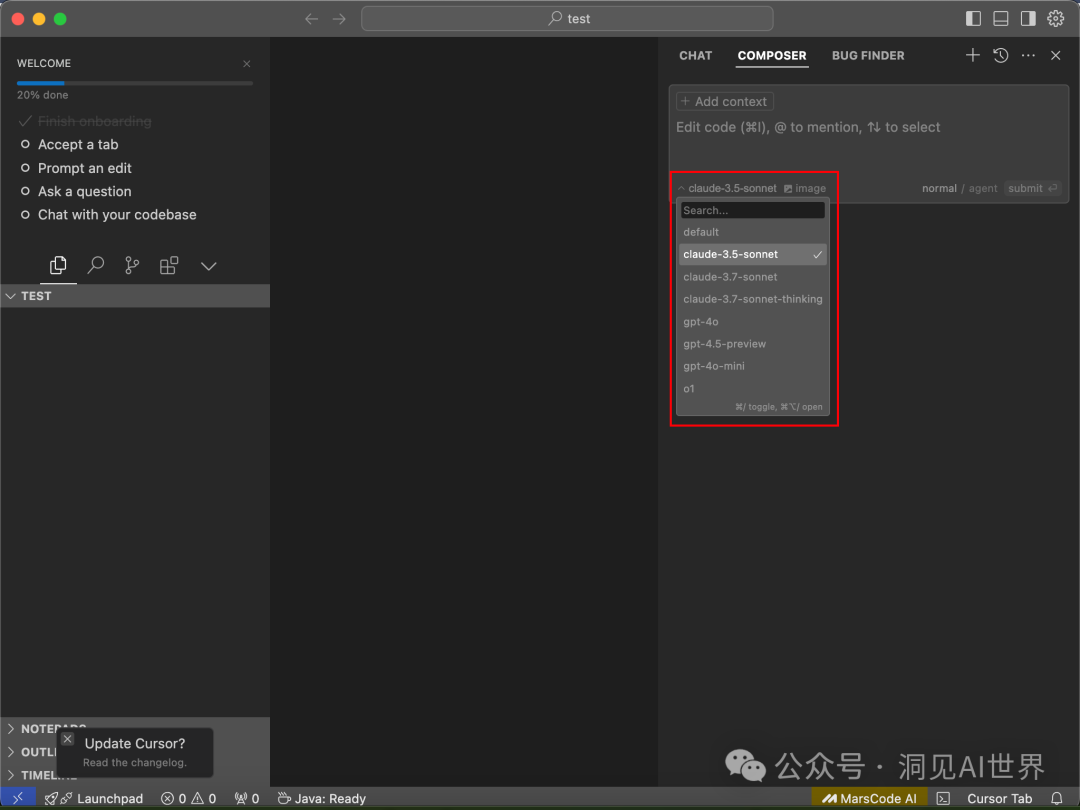The height and width of the screenshot is (810, 1080).
Task: Start a new composer with plus icon
Action: (973, 55)
